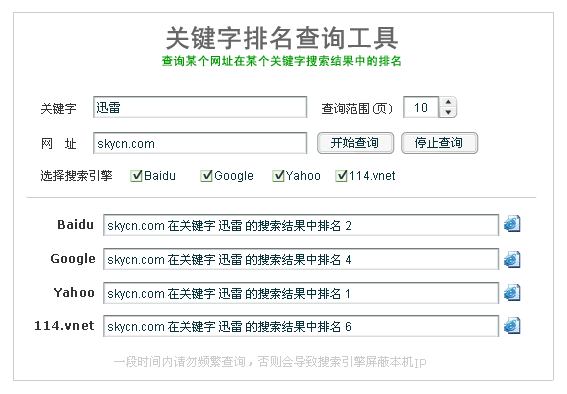Select the Google ranking result field
This screenshot has width=567, height=394.
click(x=301, y=259)
